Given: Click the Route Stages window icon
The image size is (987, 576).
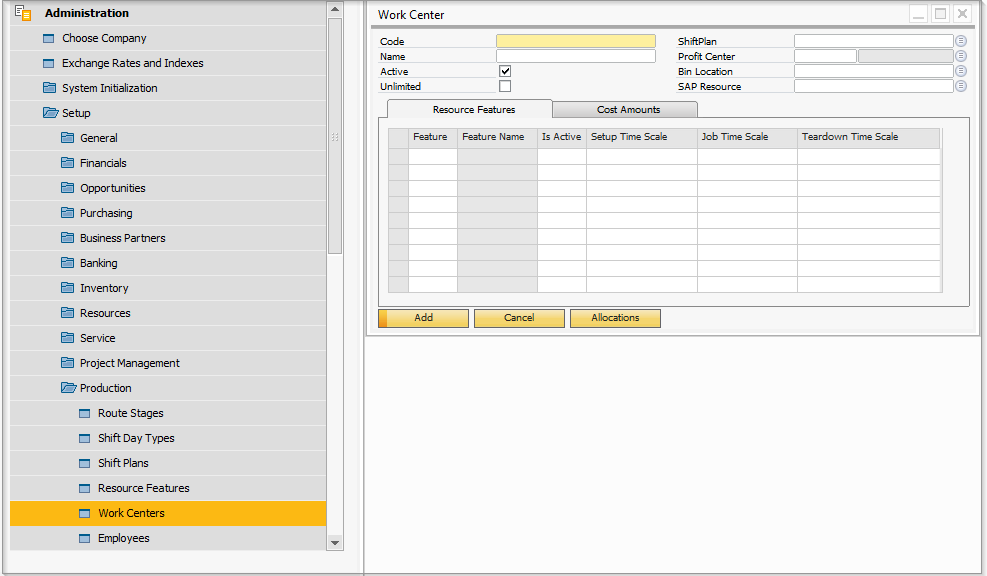Looking at the screenshot, I should tap(85, 413).
